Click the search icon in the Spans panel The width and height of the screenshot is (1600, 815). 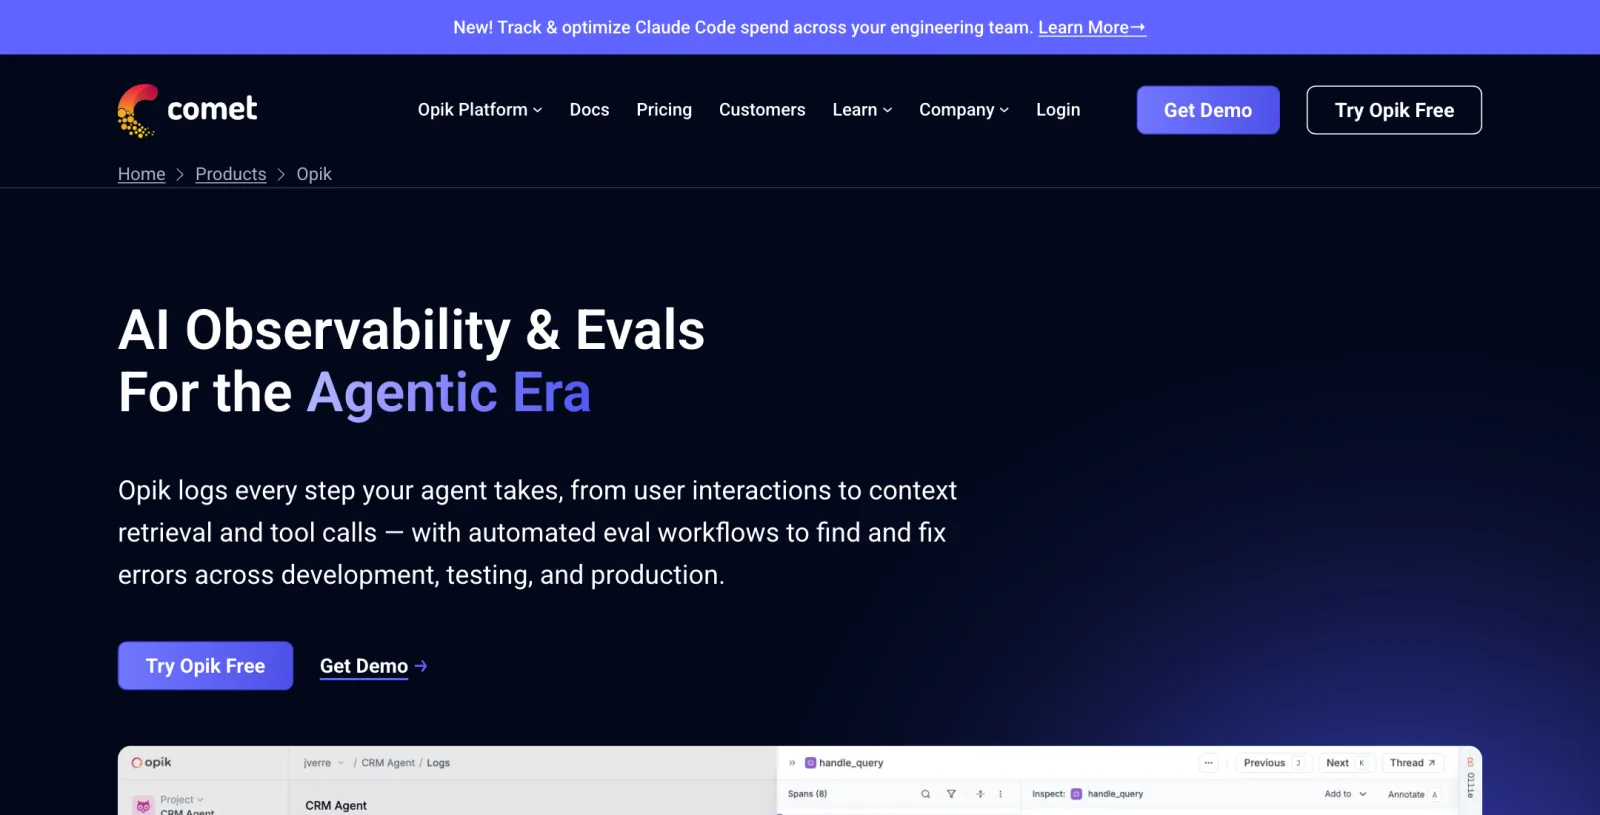click(x=926, y=794)
